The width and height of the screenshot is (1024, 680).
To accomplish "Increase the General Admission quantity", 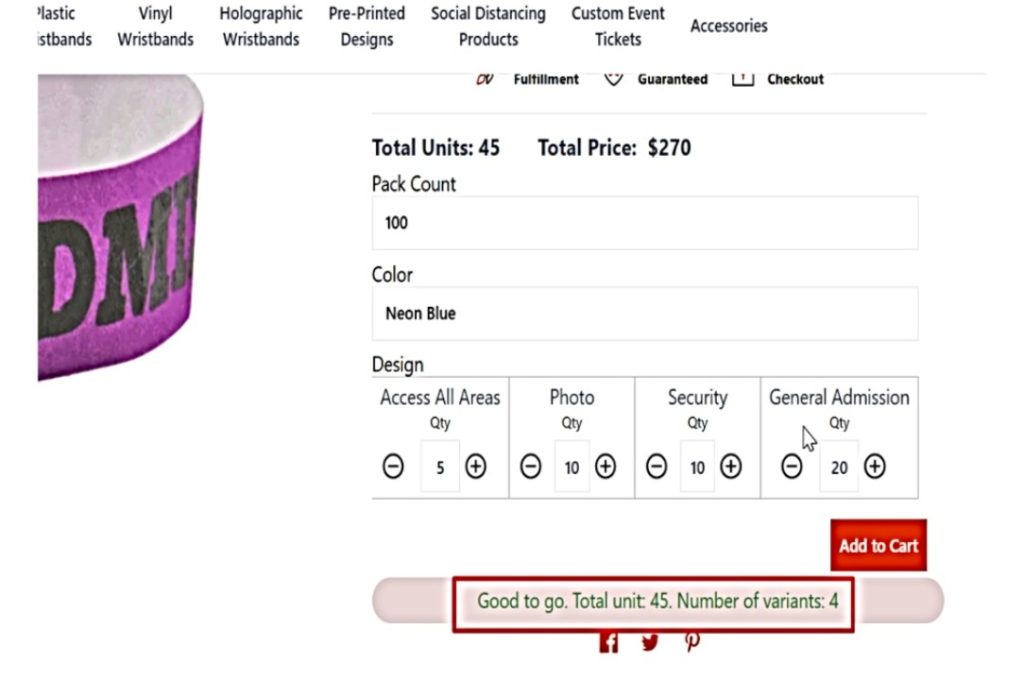I will pos(875,466).
